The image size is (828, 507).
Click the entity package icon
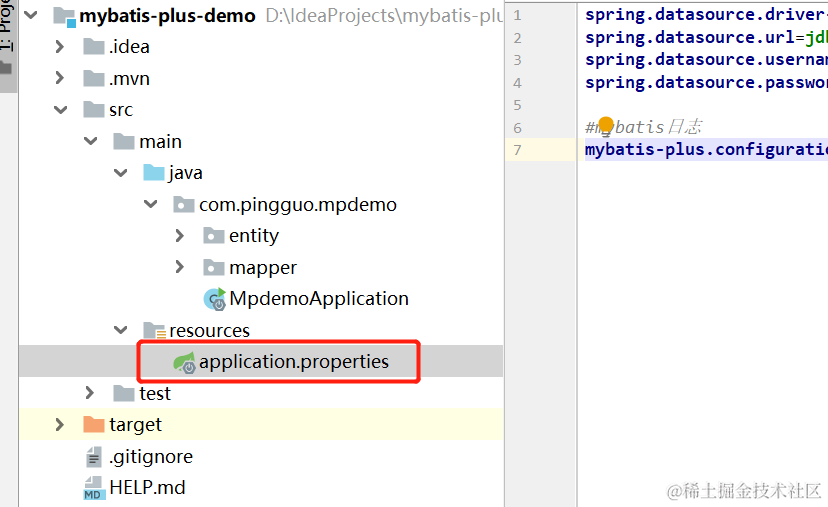(x=214, y=236)
